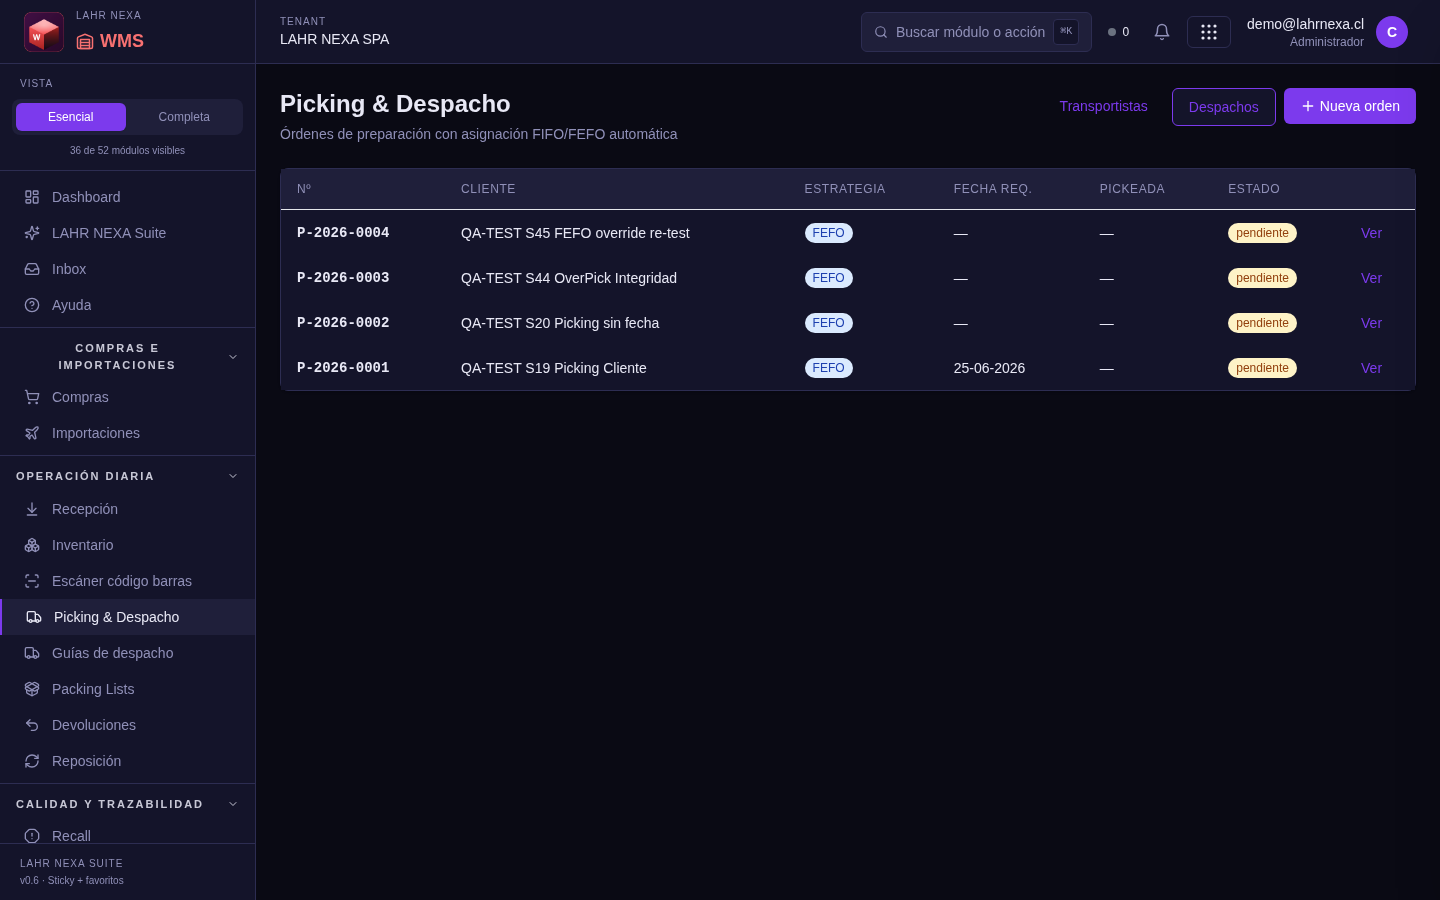Viewport: 1440px width, 900px height.
Task: Click the LAHR NEXA cube logo
Action: coord(44,32)
